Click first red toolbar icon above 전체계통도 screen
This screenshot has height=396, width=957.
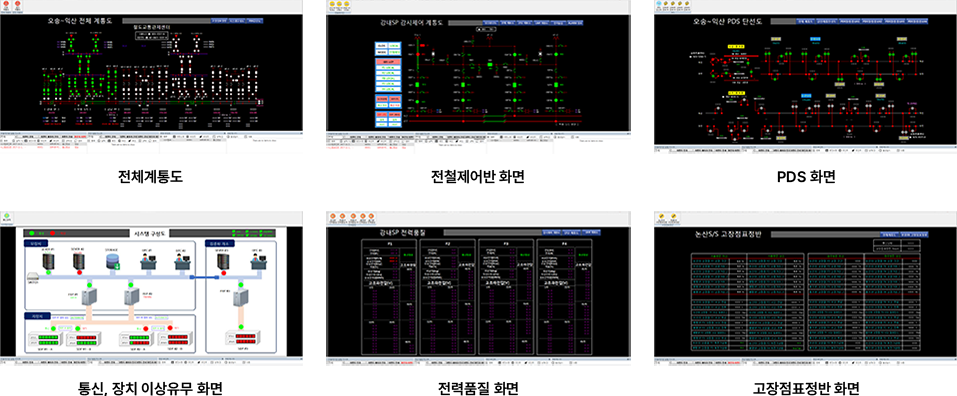(7, 5)
